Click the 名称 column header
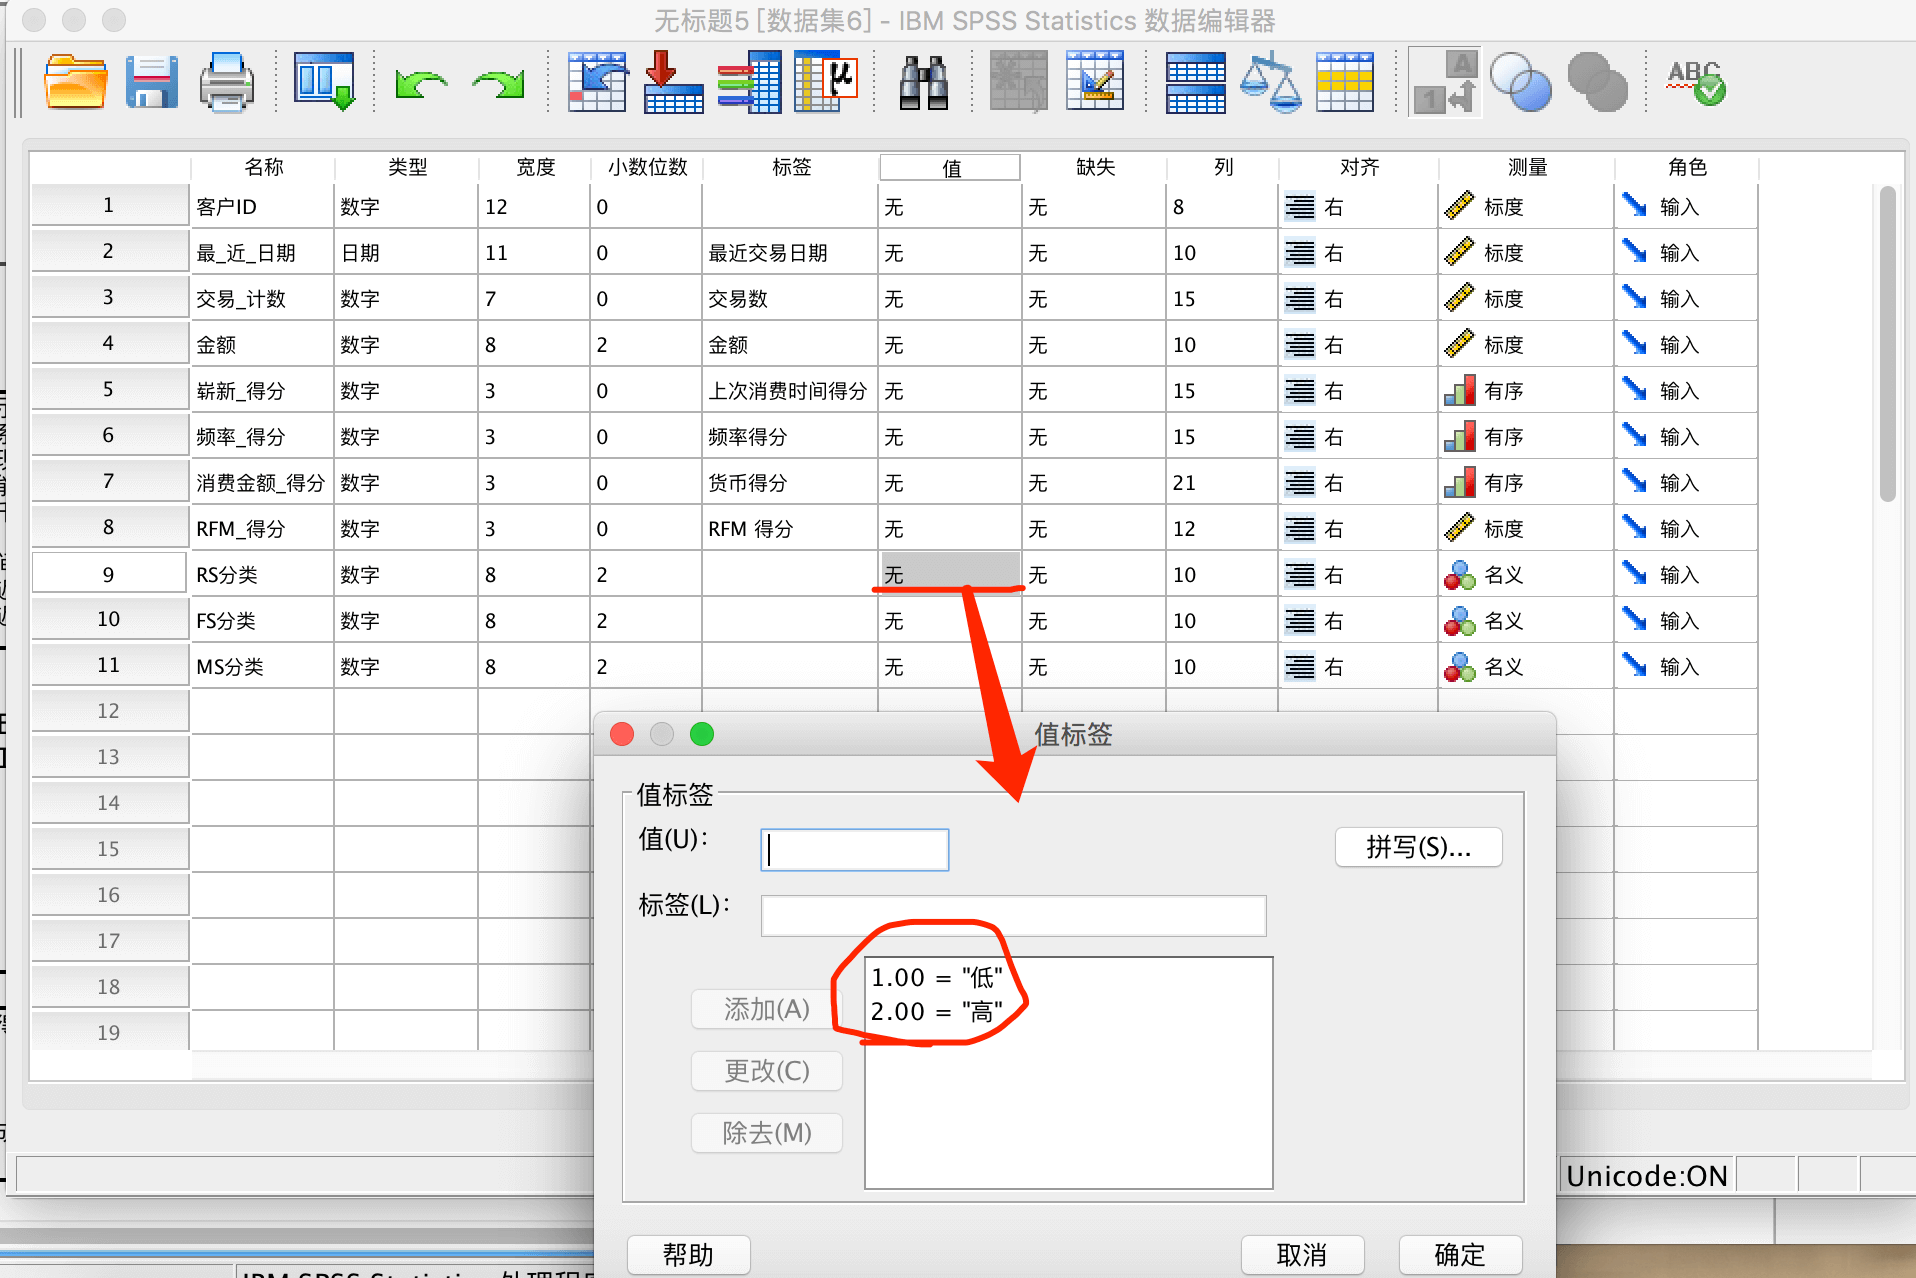1916x1278 pixels. coord(263,167)
